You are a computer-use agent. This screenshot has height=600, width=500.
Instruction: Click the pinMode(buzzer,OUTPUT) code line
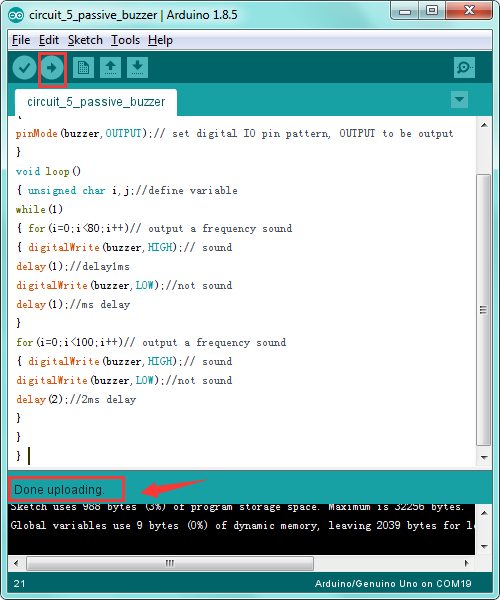pyautogui.click(x=235, y=134)
